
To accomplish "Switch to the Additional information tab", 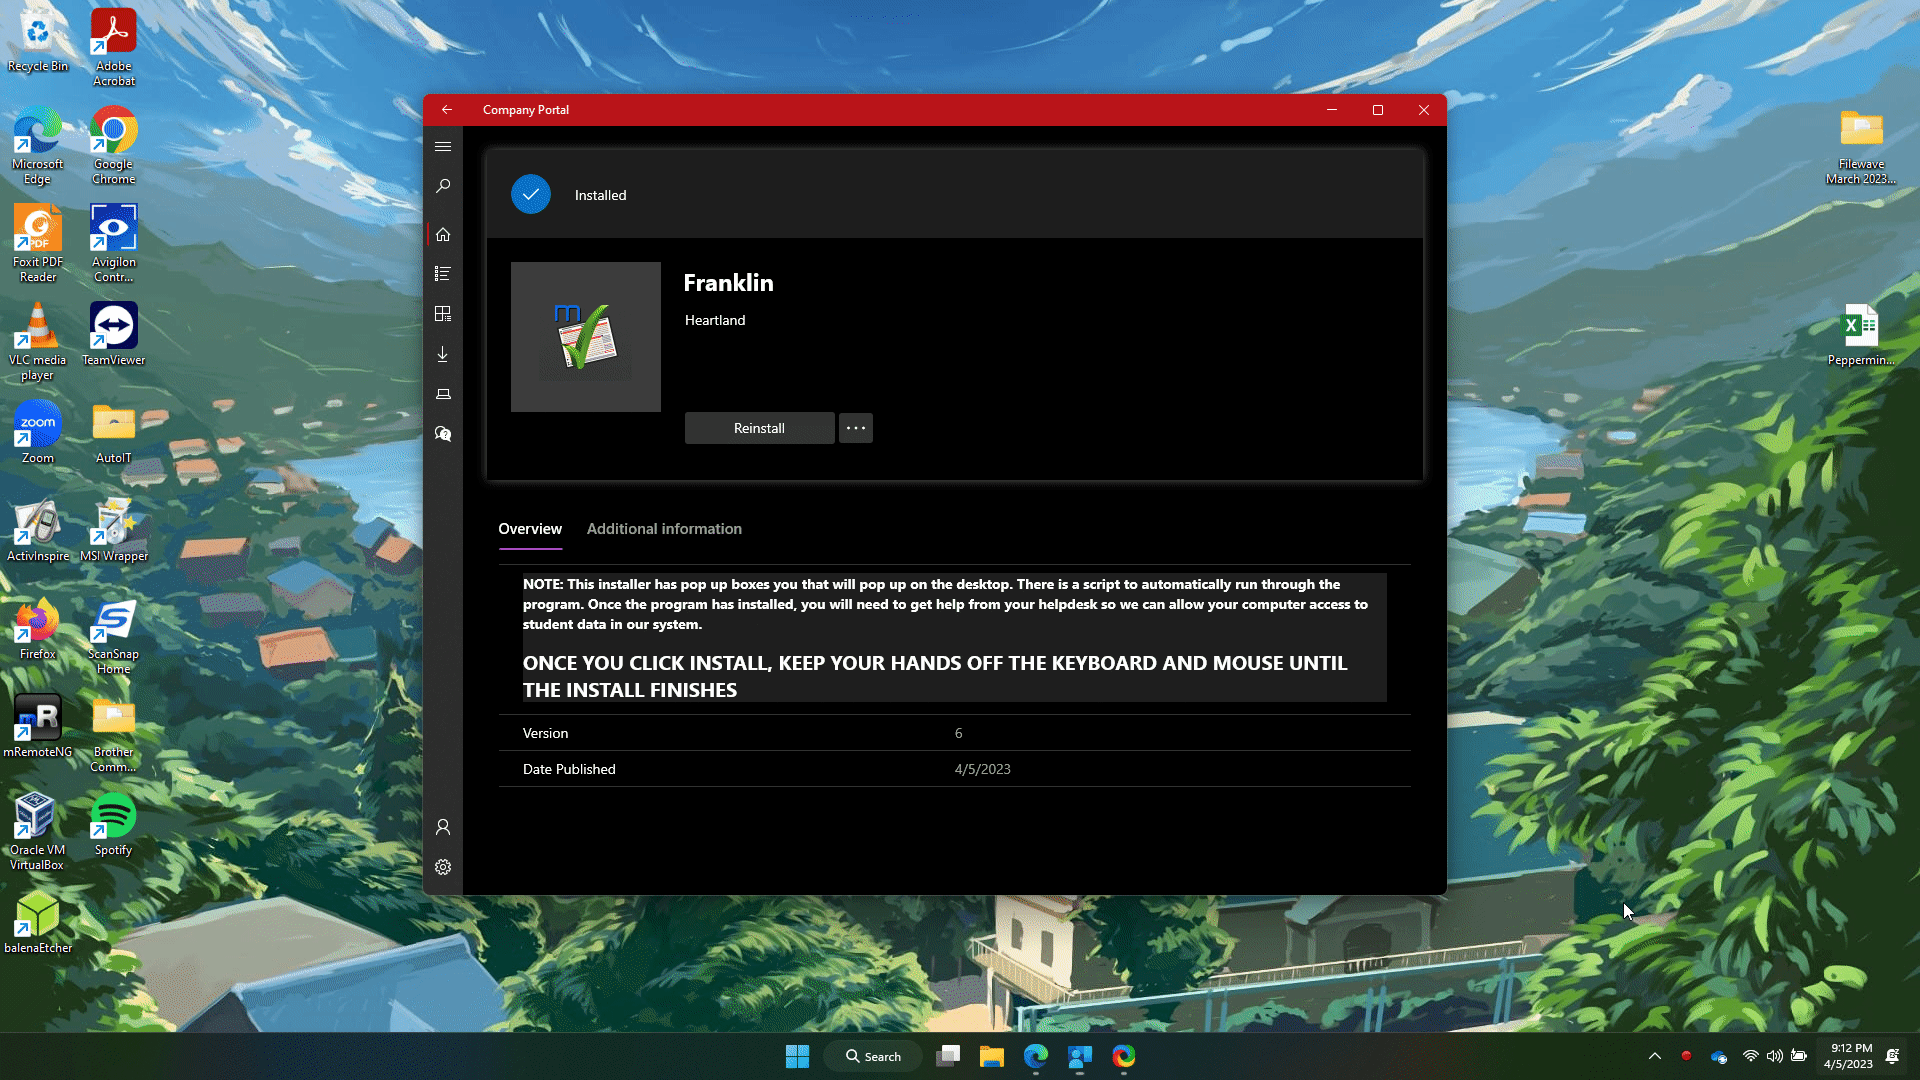I will pos(664,529).
